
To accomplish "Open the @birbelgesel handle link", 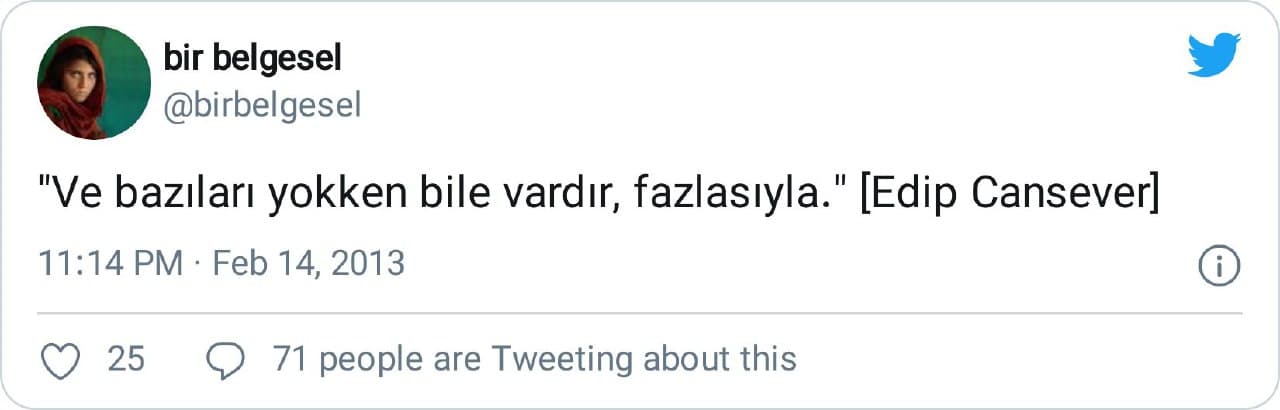I will (261, 105).
